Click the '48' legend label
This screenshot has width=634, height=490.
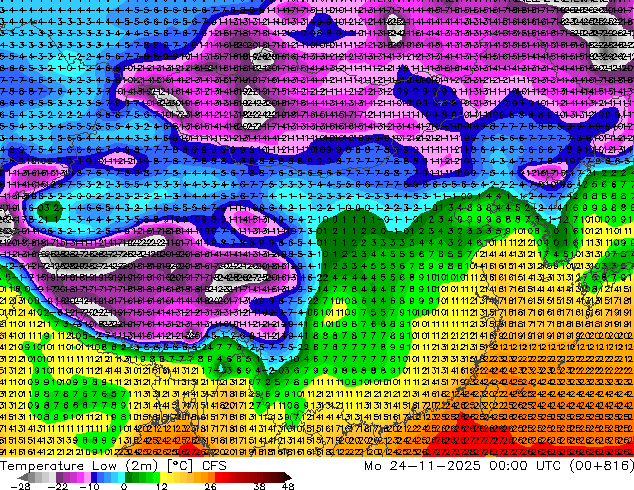coord(288,486)
